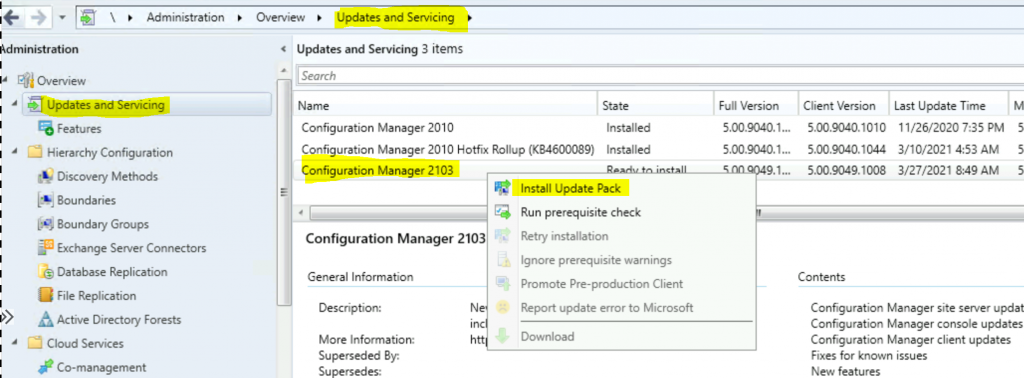Collapse the Overview tree node

click(x=5, y=80)
